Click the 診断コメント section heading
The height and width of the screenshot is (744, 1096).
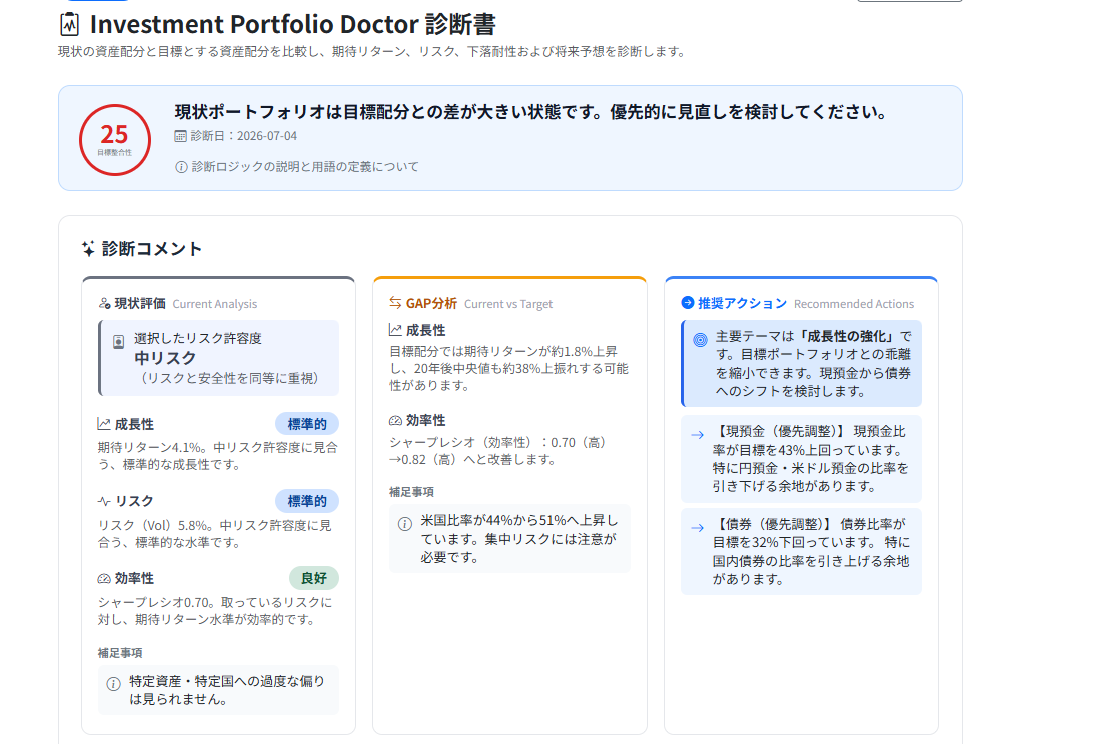[152, 248]
